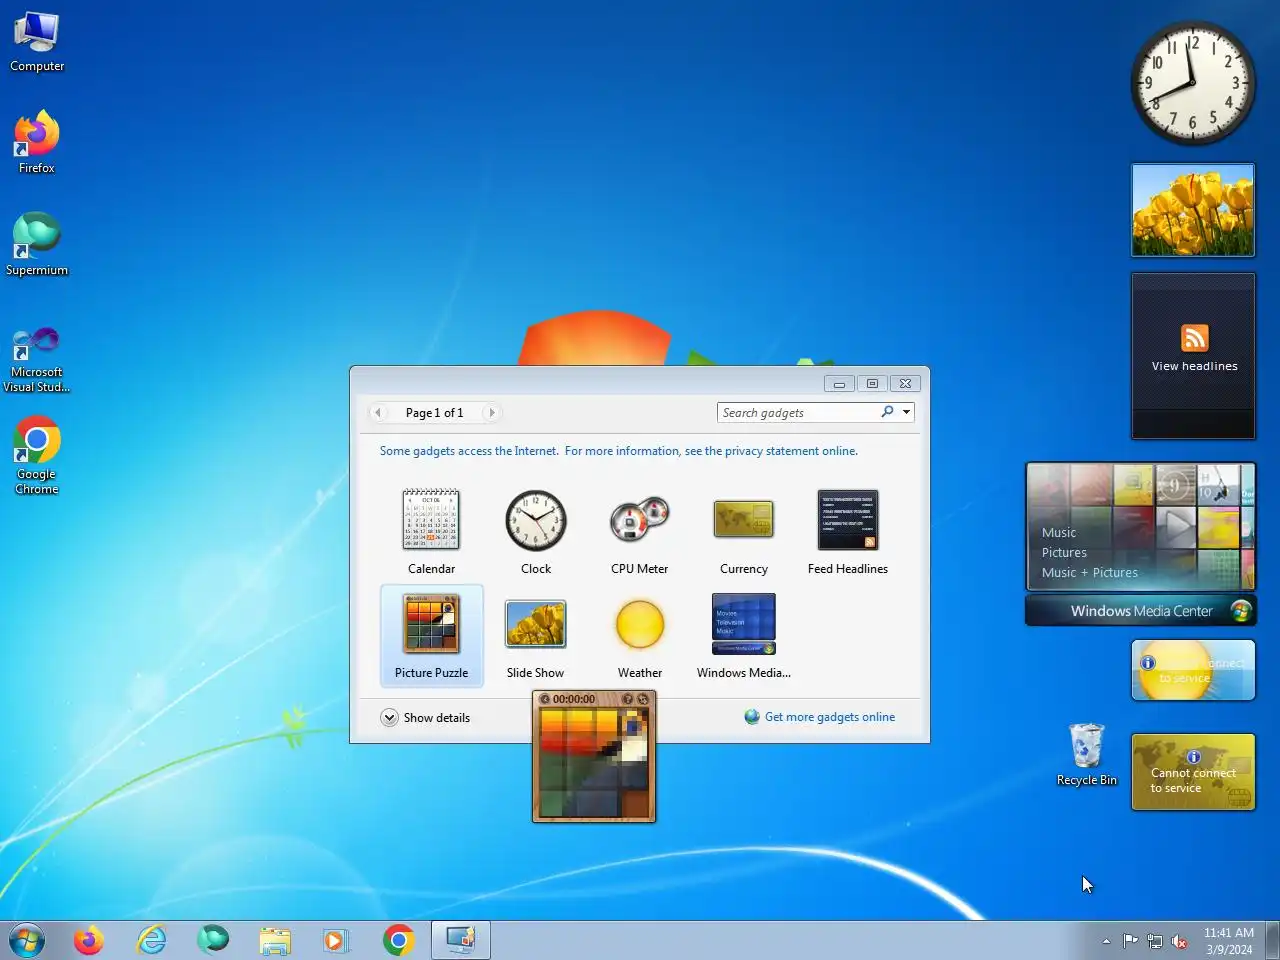The height and width of the screenshot is (960, 1280).
Task: Choose the CPU Meter gadget
Action: pyautogui.click(x=640, y=520)
